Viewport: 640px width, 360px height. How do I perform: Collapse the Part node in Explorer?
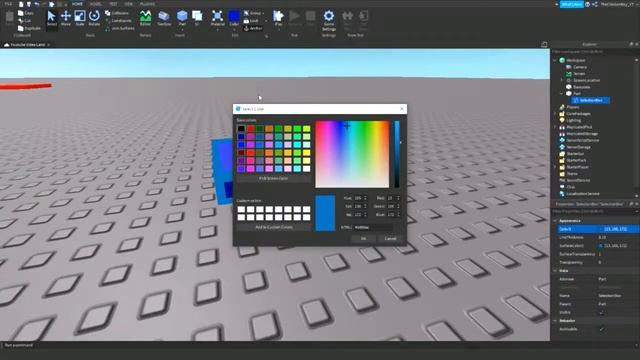562,93
